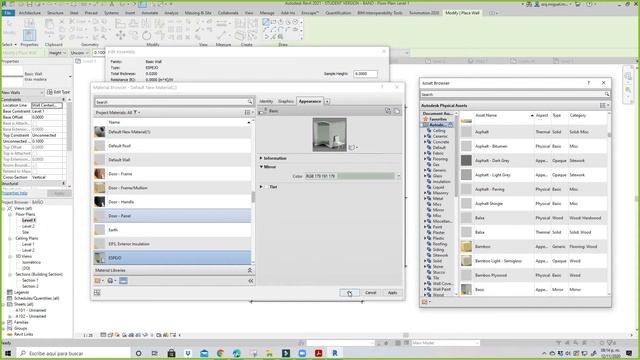Image resolution: width=640 pixels, height=360 pixels.
Task: Click the Asset Browser help question mark
Action: [x=589, y=83]
